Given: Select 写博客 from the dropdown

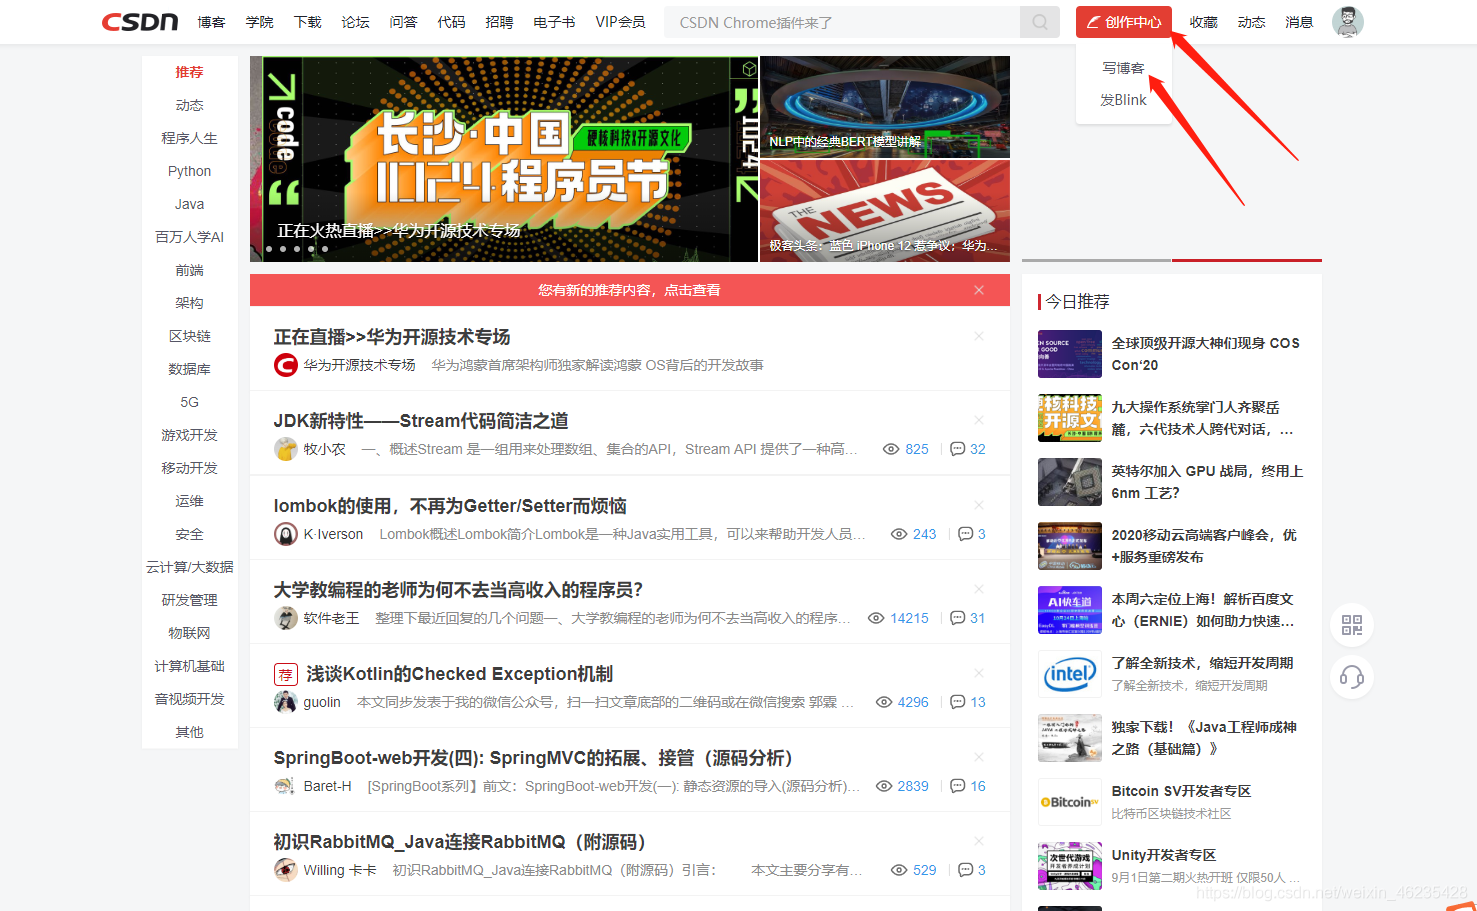Looking at the screenshot, I should pyautogui.click(x=1123, y=68).
